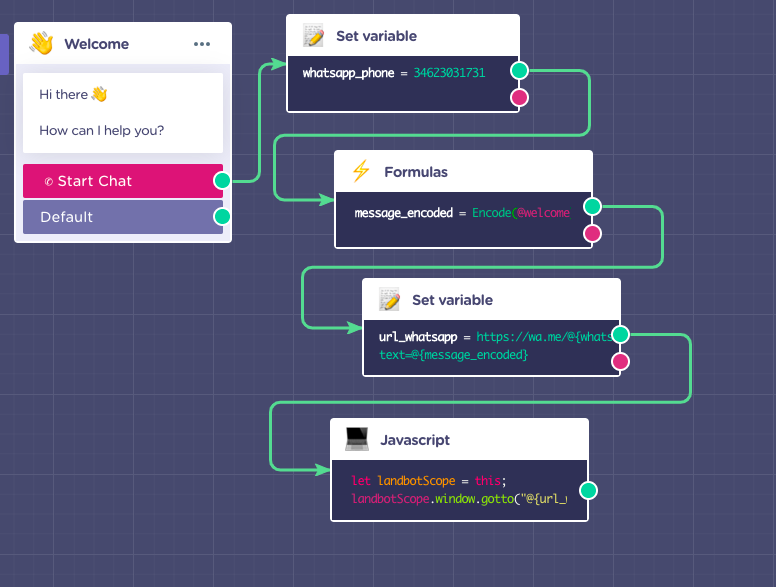Click the value 34623031731
The height and width of the screenshot is (587, 776).
(449, 73)
